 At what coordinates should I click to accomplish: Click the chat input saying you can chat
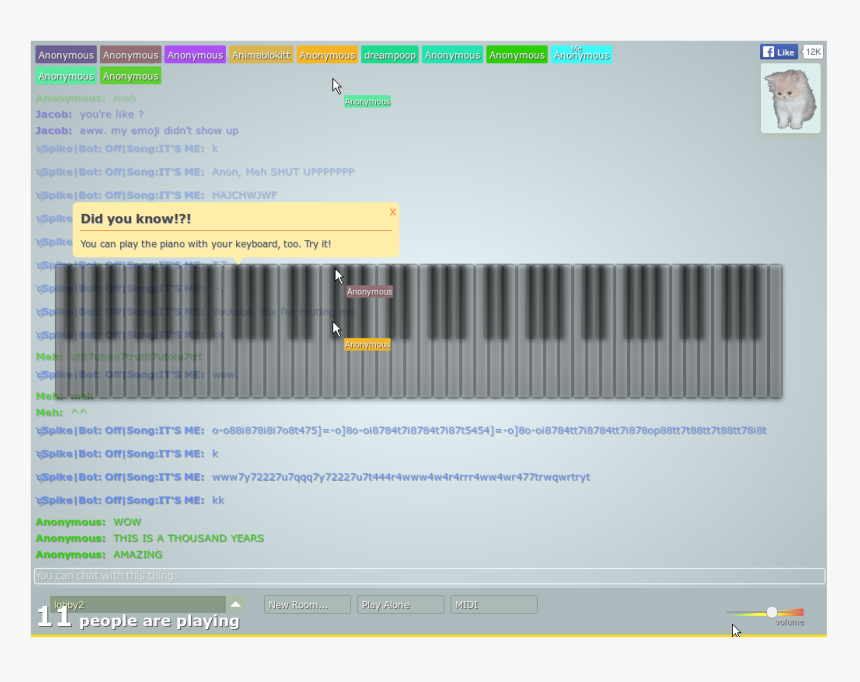click(430, 575)
